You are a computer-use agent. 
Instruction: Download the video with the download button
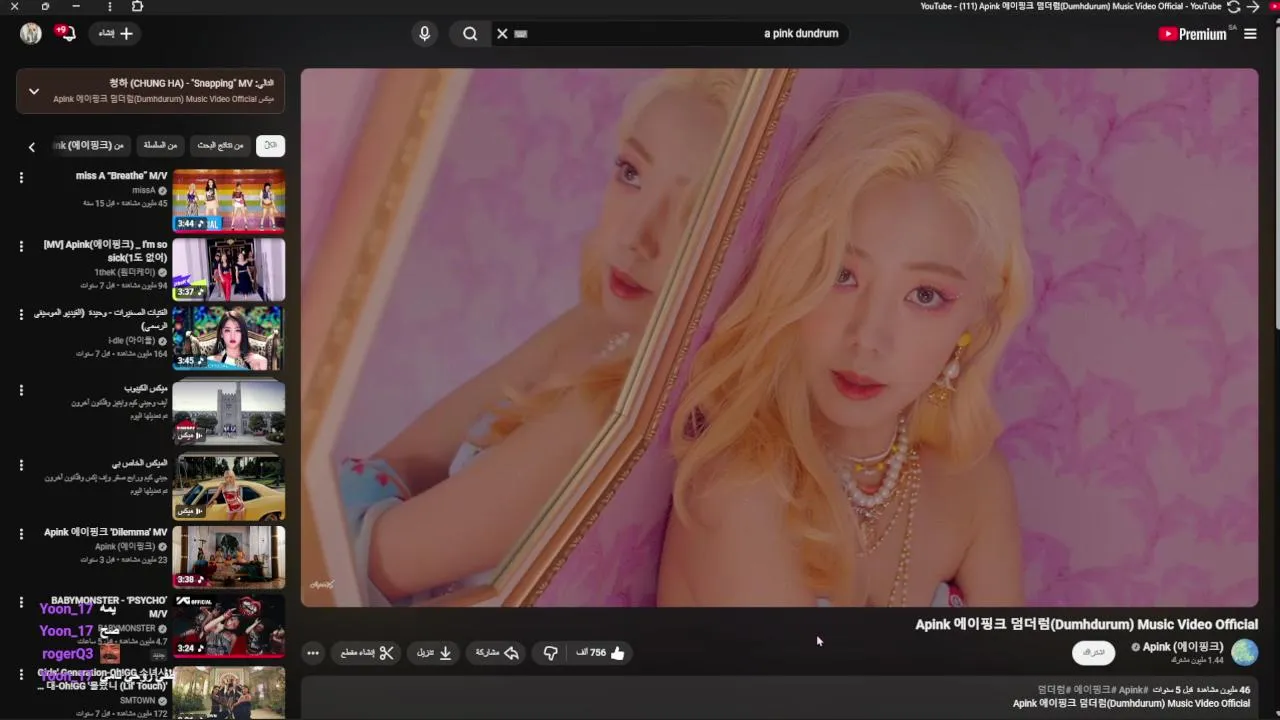pyautogui.click(x=434, y=653)
